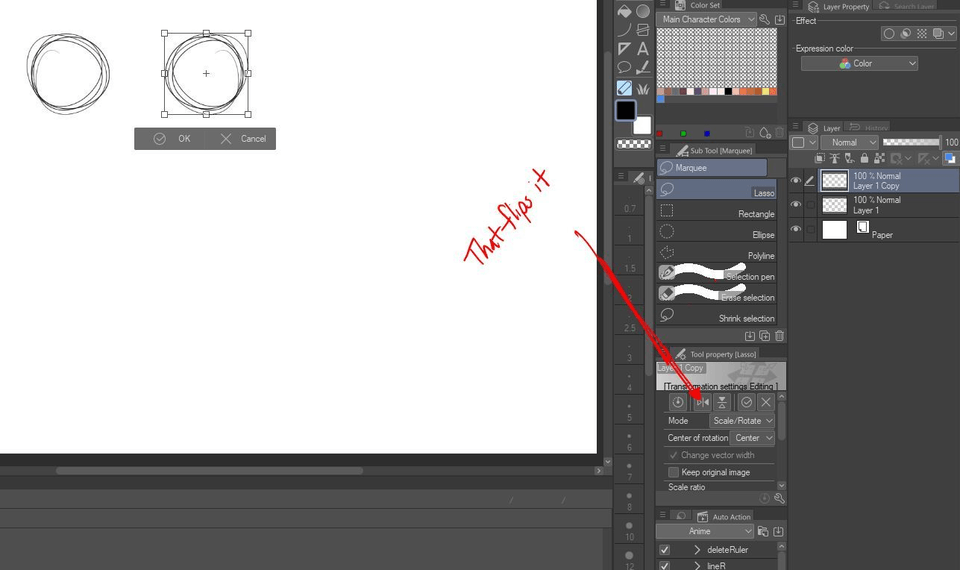Switch to the History tab
Image resolution: width=960 pixels, height=570 pixels.
click(x=869, y=128)
